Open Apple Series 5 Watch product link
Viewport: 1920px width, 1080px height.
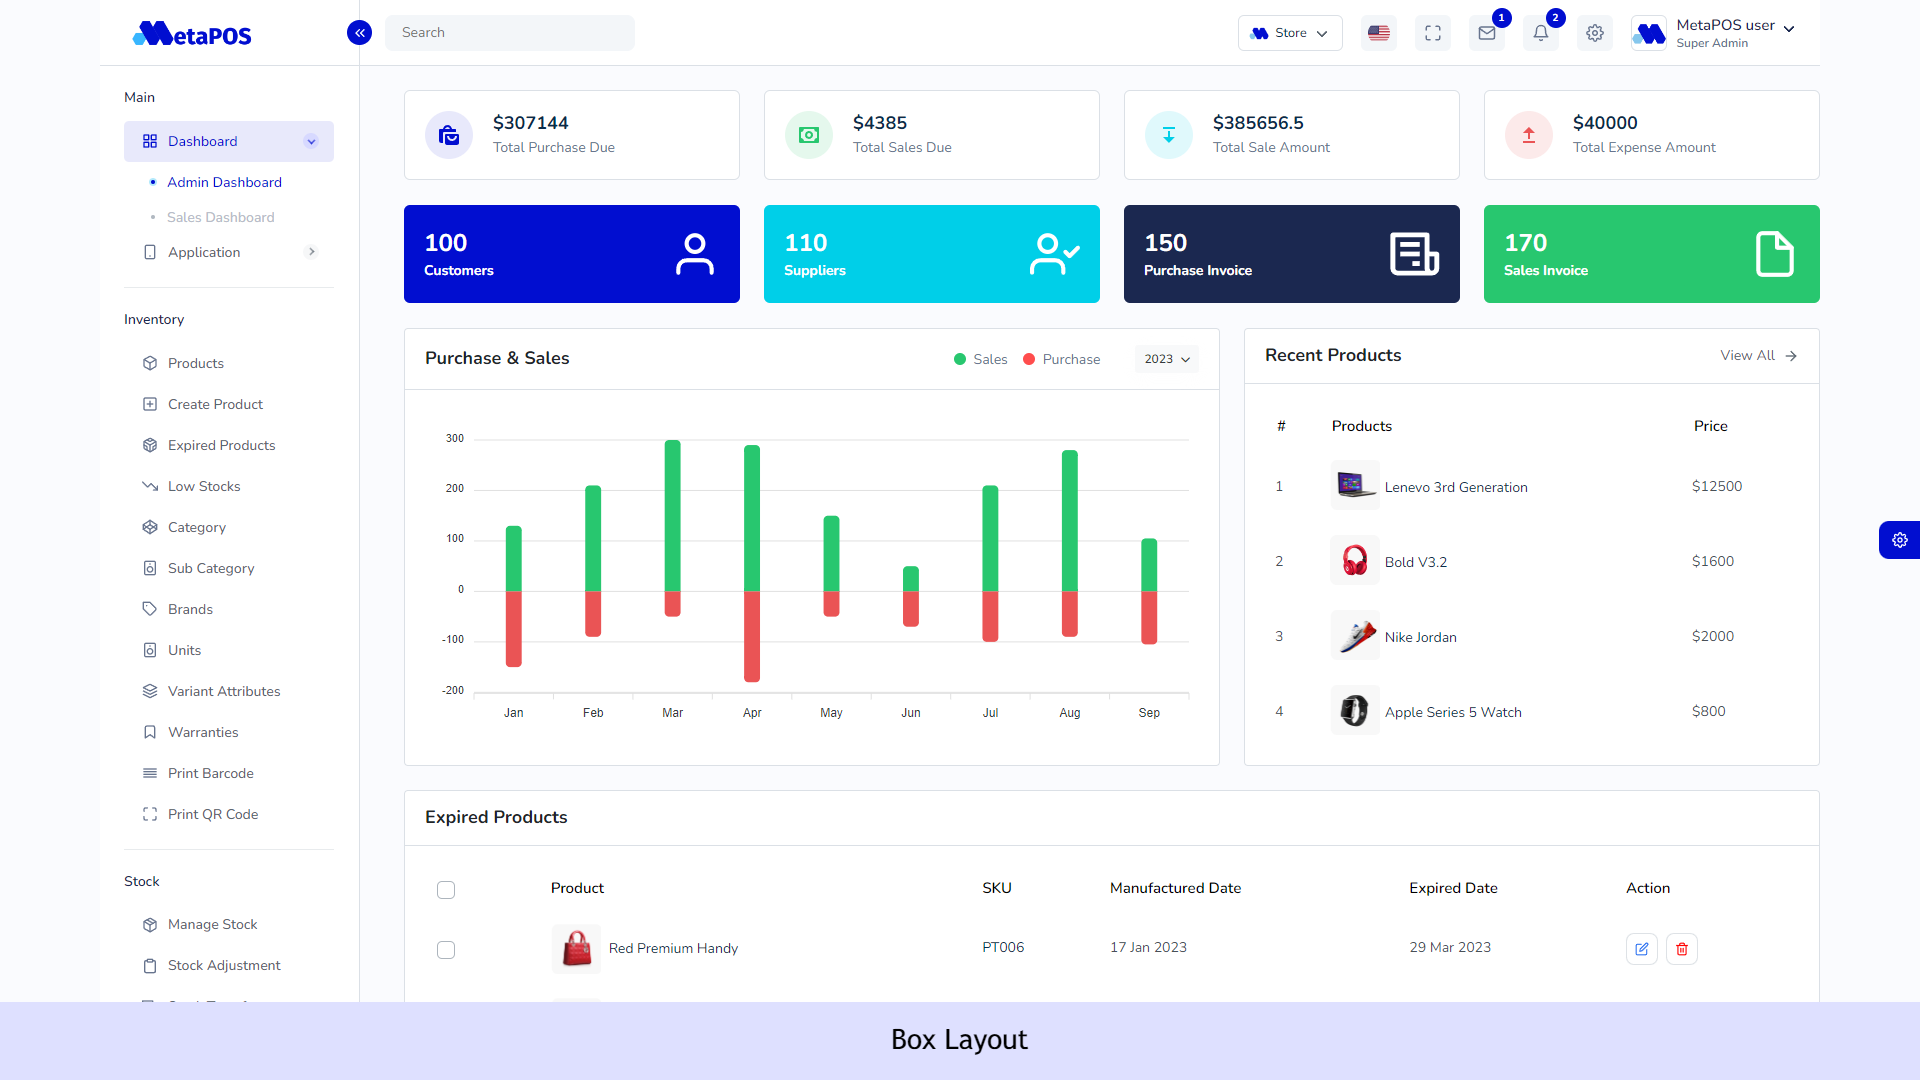[x=1453, y=712]
